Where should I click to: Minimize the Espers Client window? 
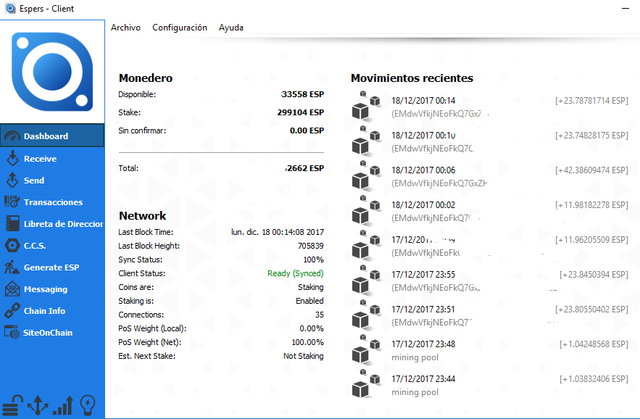[x=625, y=8]
